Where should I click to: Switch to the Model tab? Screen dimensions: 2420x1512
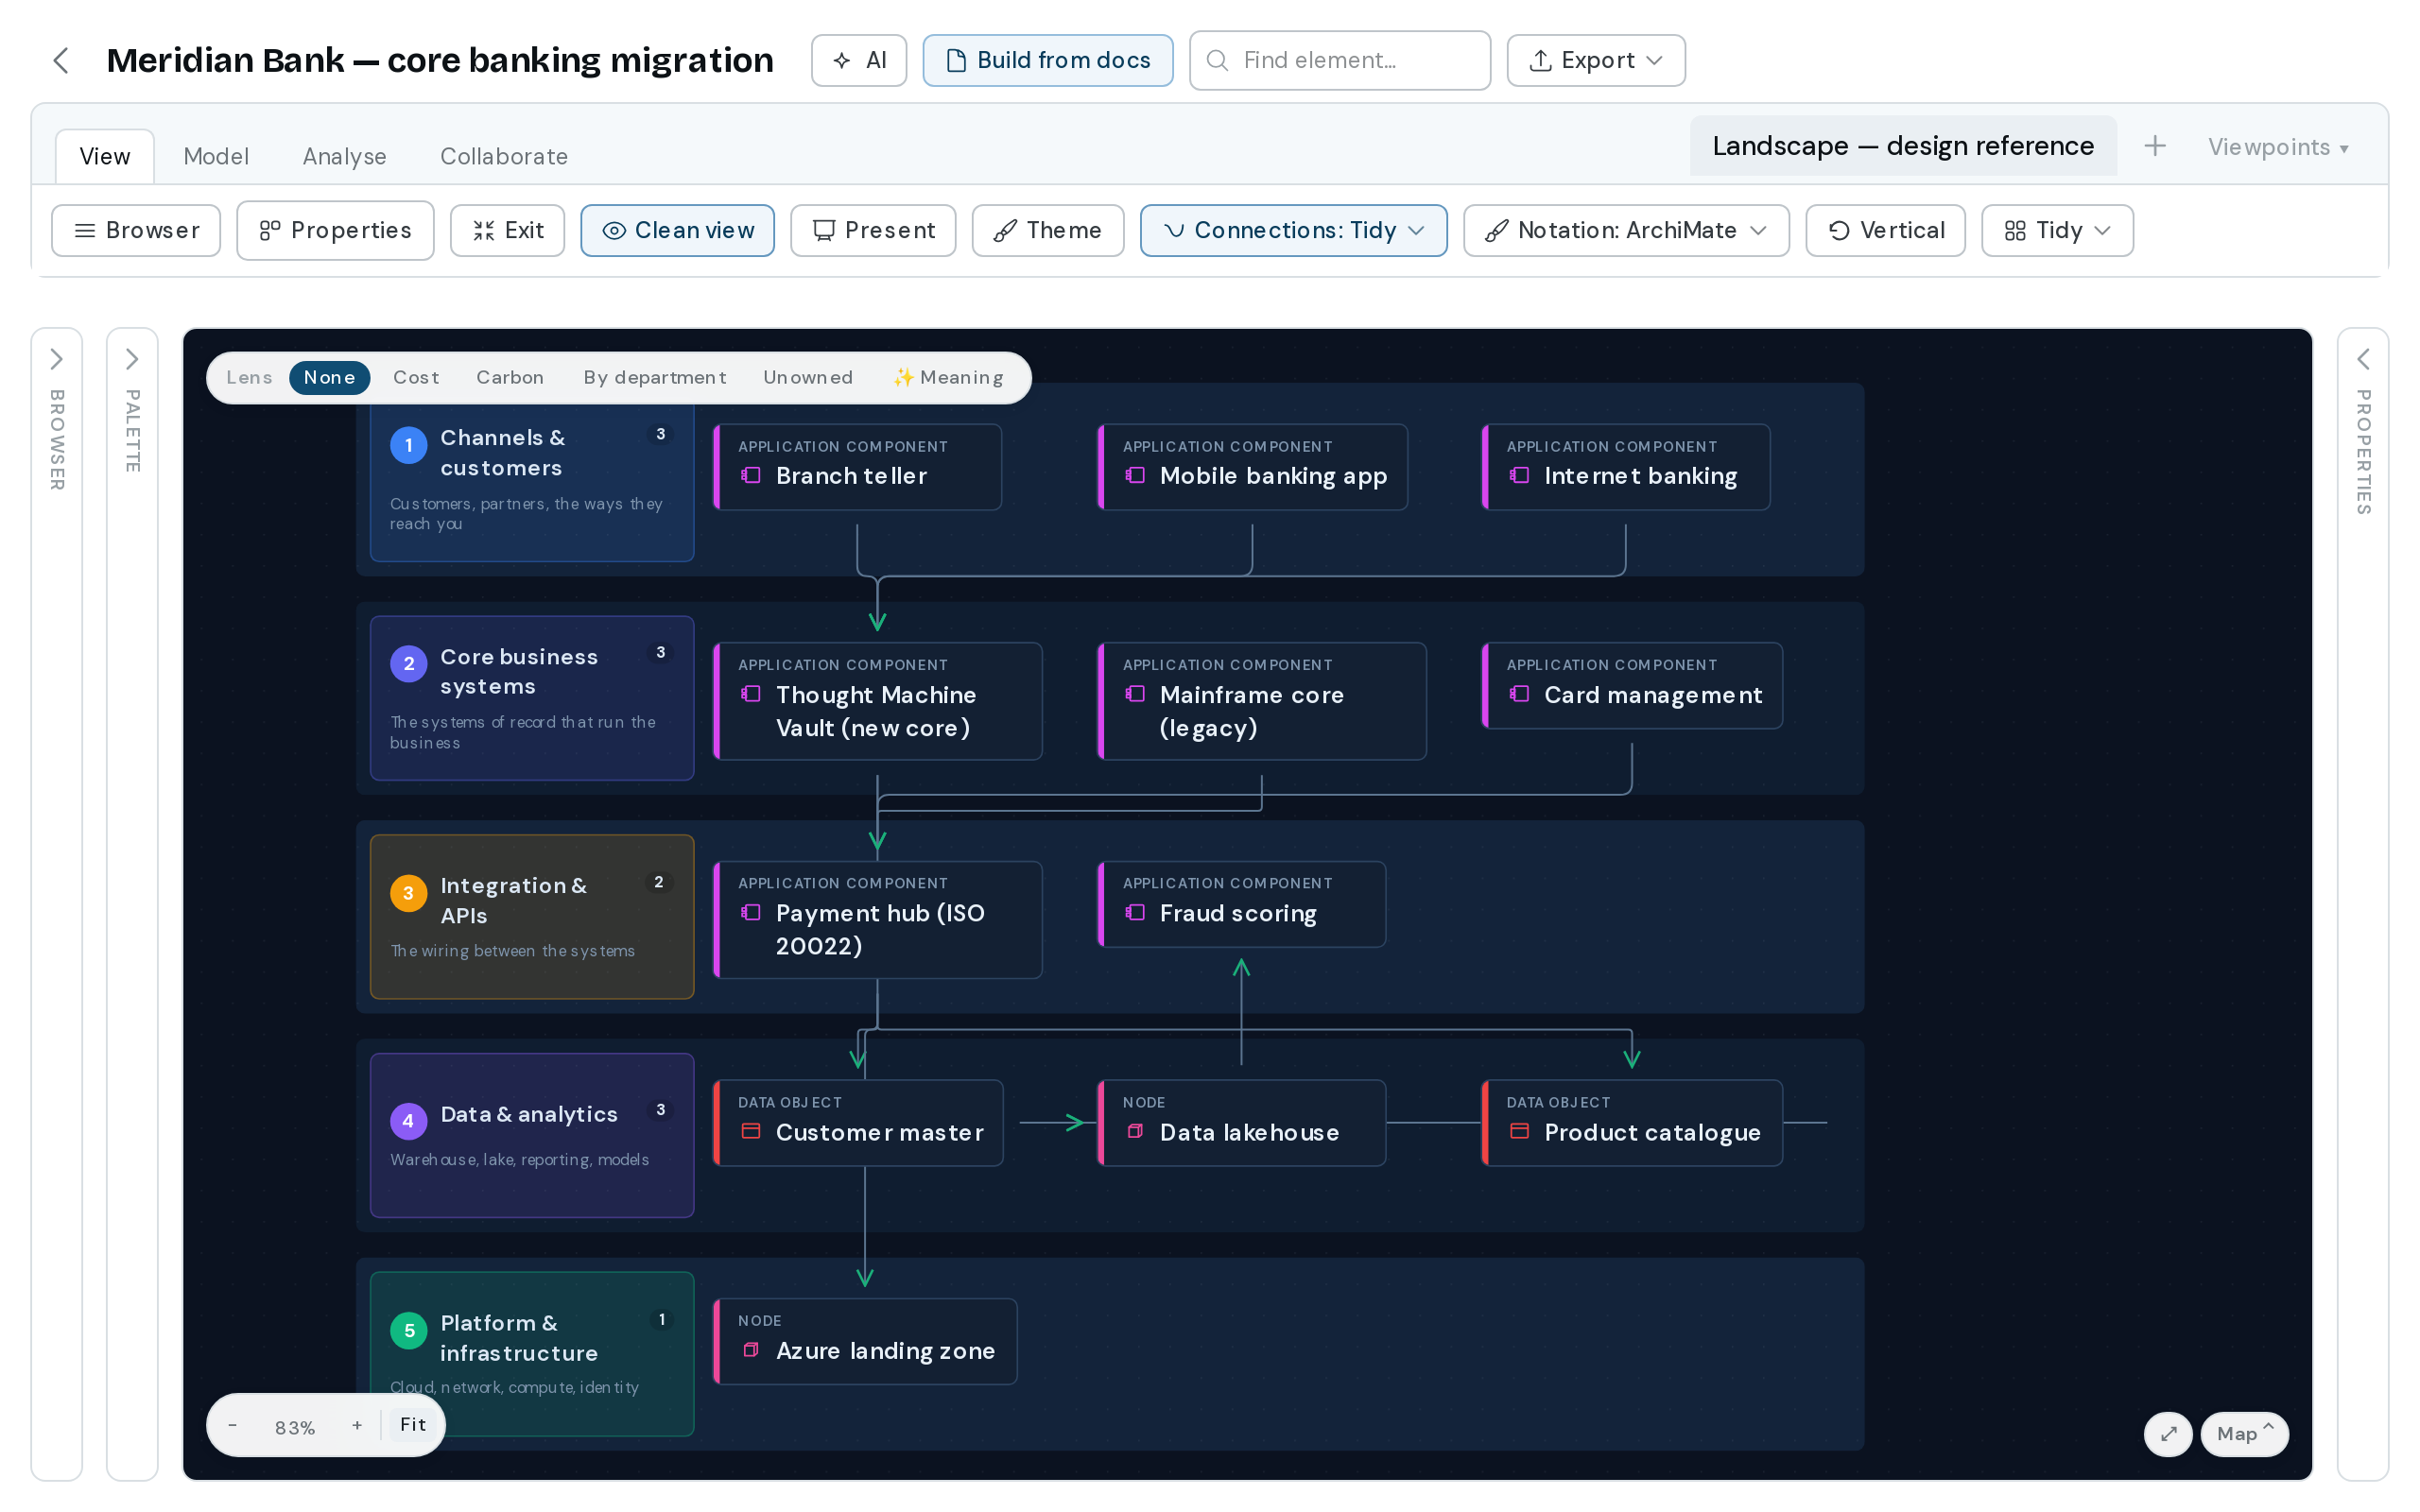point(216,156)
